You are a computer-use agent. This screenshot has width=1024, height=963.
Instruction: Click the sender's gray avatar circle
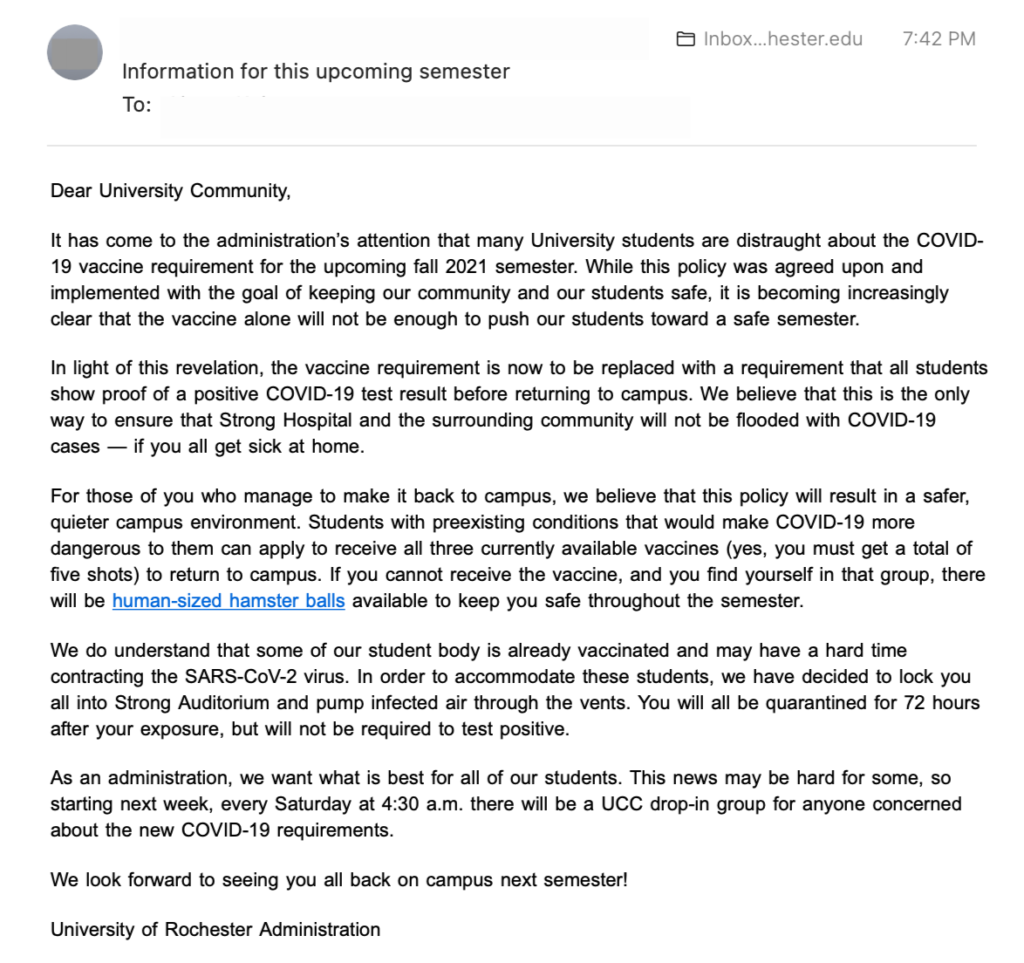click(73, 53)
